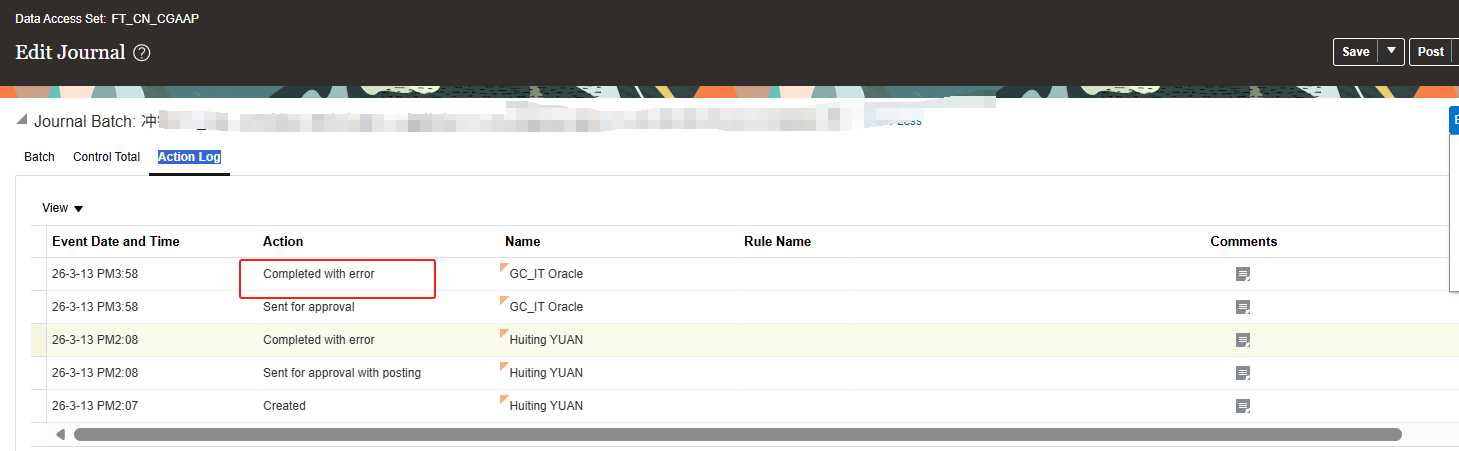The height and width of the screenshot is (451, 1459).
Task: Click the horizontal scrollbar left arrow
Action: 60,435
